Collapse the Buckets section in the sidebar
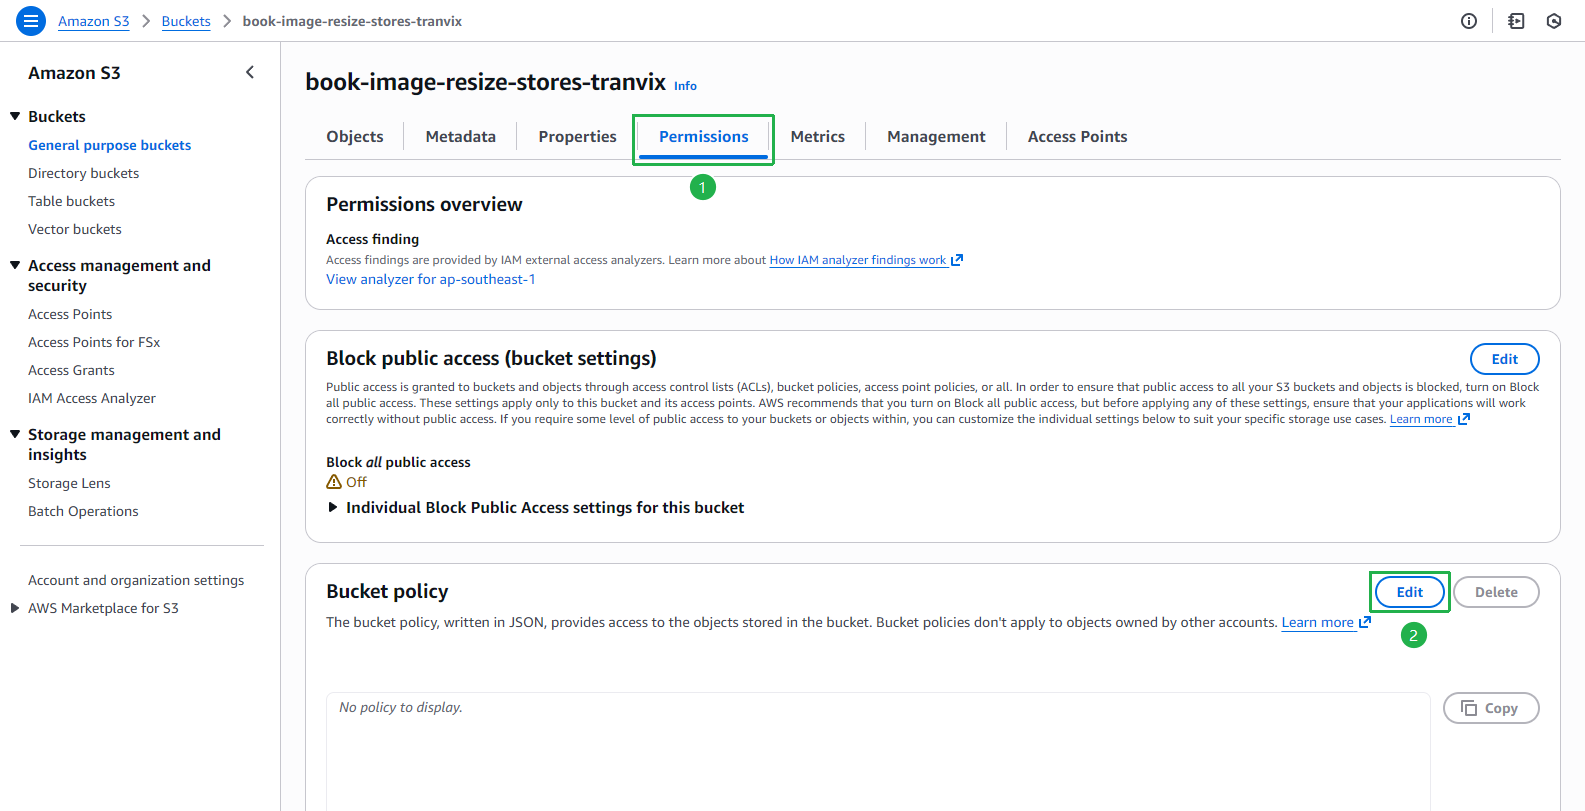Image resolution: width=1585 pixels, height=811 pixels. tap(15, 116)
